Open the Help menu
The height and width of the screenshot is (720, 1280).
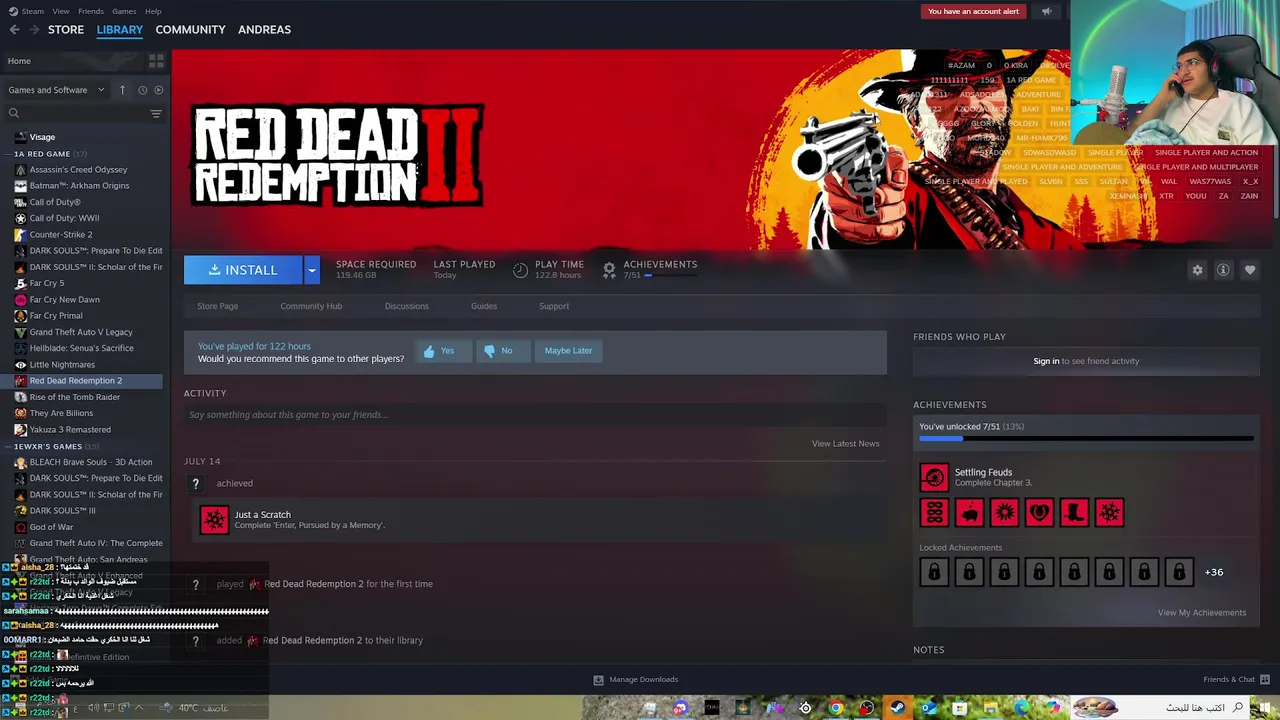click(x=153, y=12)
